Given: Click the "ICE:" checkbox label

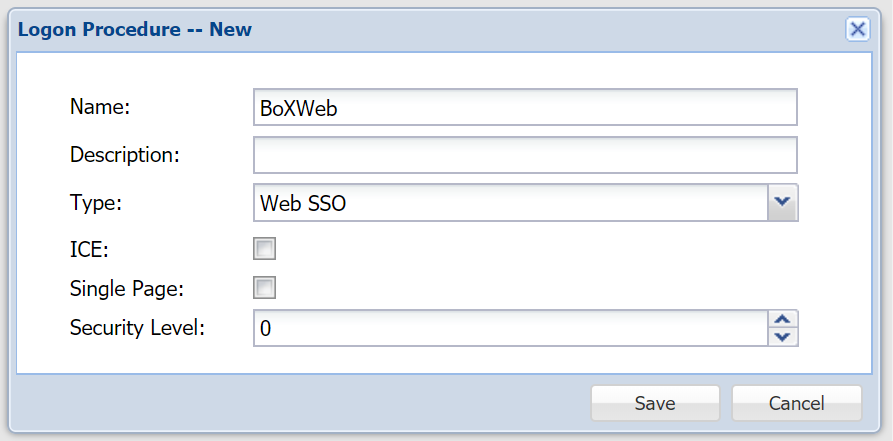Looking at the screenshot, I should click(x=89, y=249).
